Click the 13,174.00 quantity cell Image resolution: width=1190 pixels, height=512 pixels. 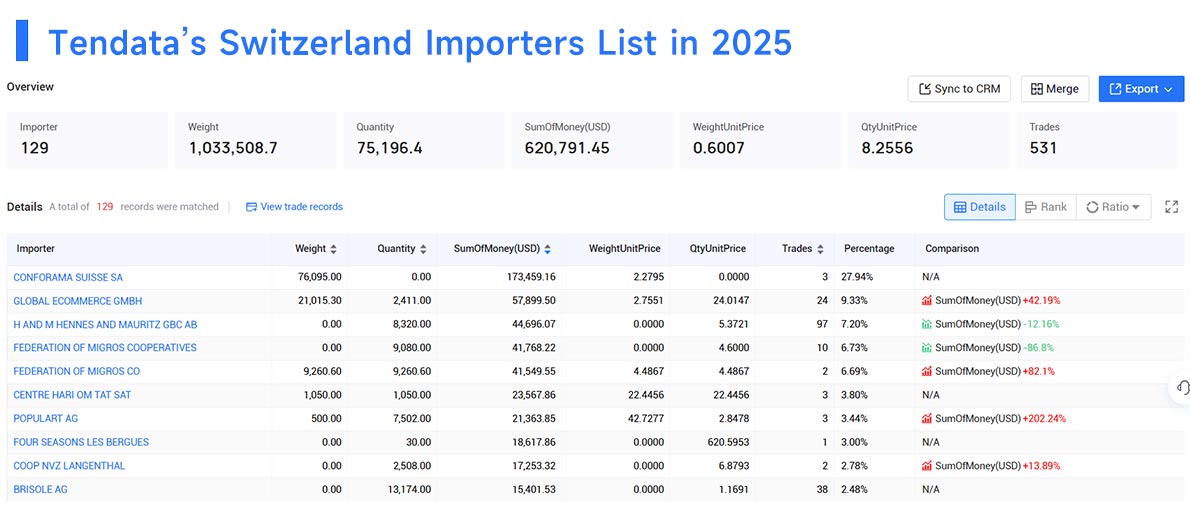point(410,489)
